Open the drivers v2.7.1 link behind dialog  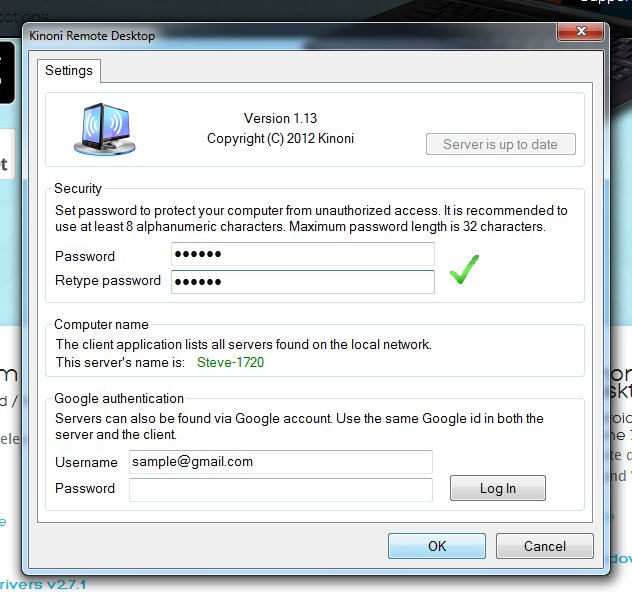point(42,584)
